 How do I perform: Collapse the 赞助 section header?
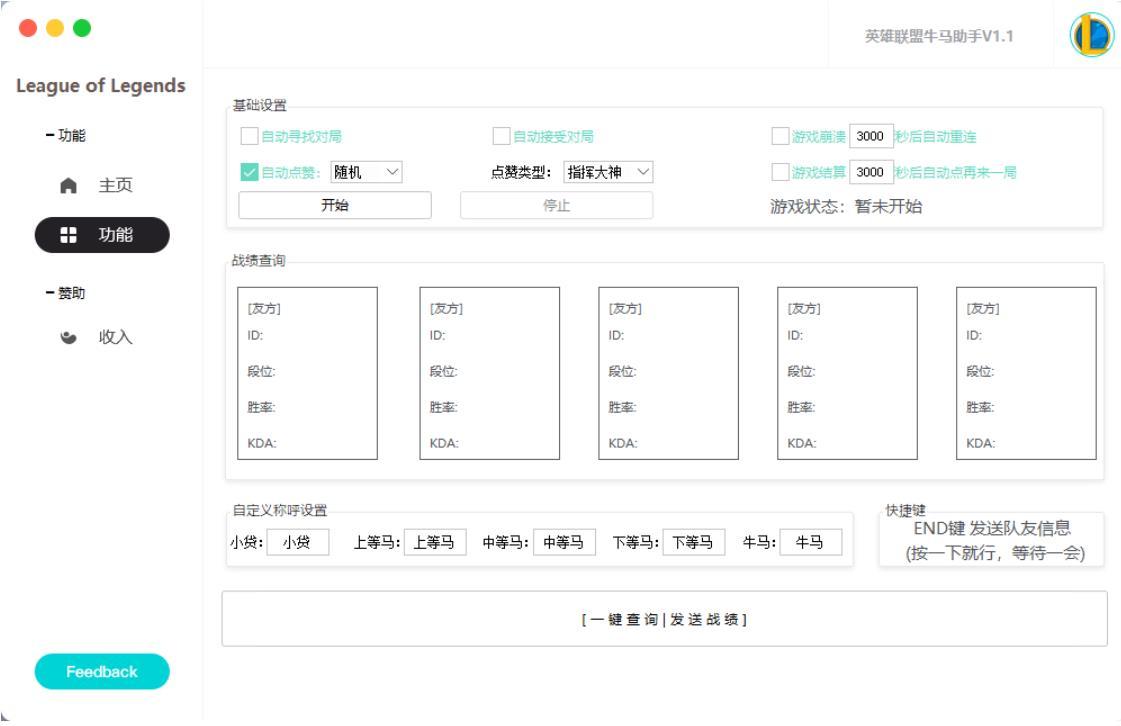pos(65,293)
